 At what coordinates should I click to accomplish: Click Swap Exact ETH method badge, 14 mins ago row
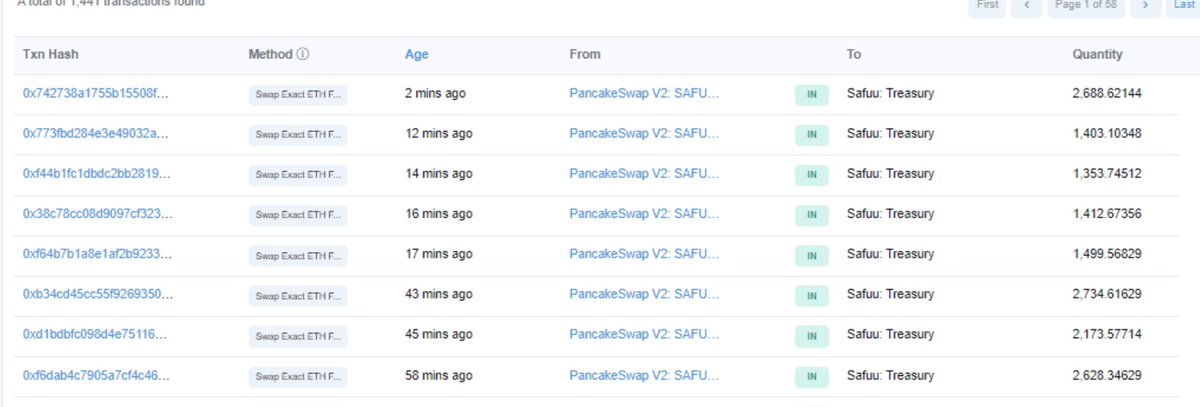(298, 175)
